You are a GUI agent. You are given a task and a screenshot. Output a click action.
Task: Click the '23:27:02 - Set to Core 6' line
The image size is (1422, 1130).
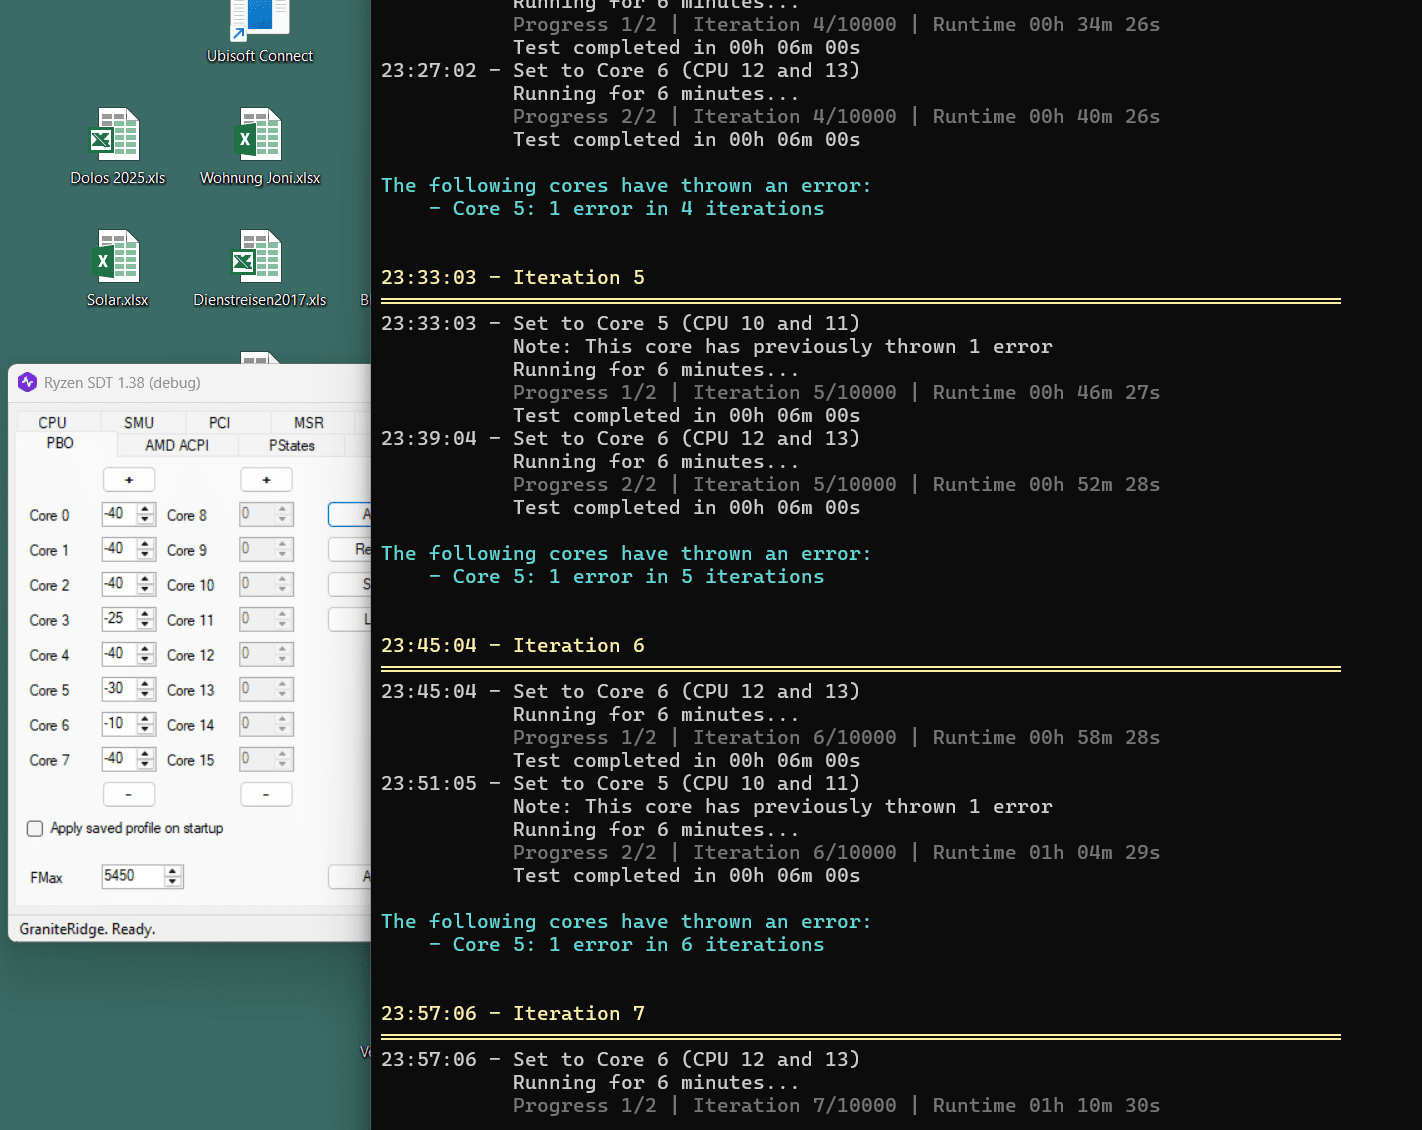coord(620,70)
